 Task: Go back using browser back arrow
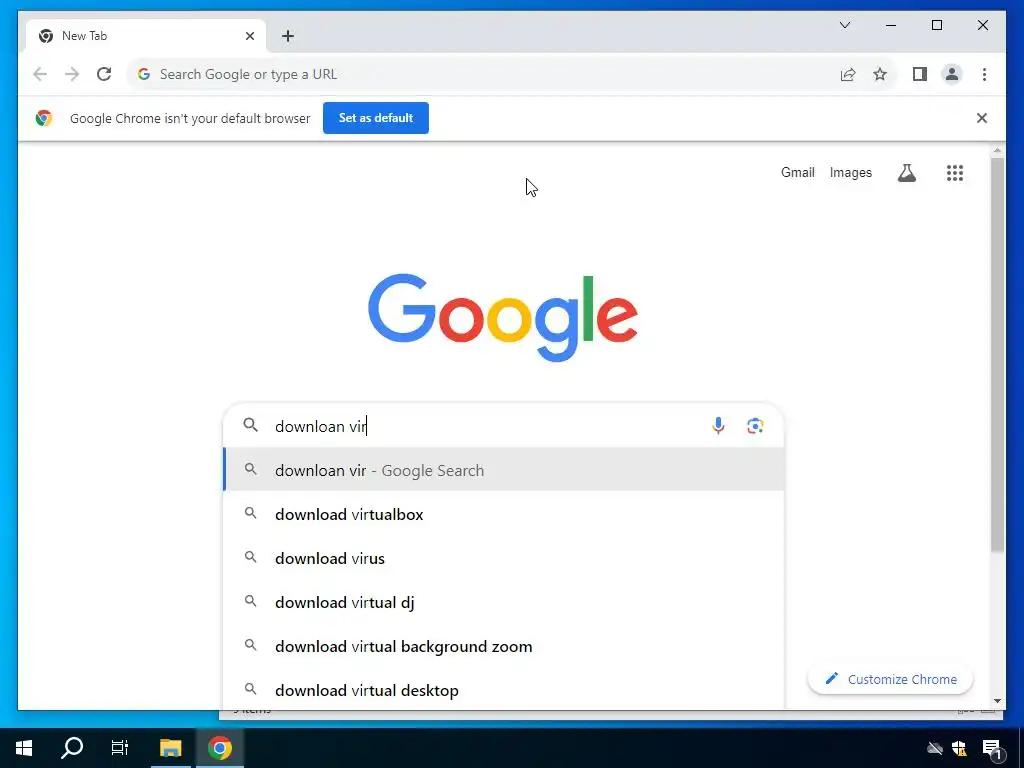coord(40,74)
